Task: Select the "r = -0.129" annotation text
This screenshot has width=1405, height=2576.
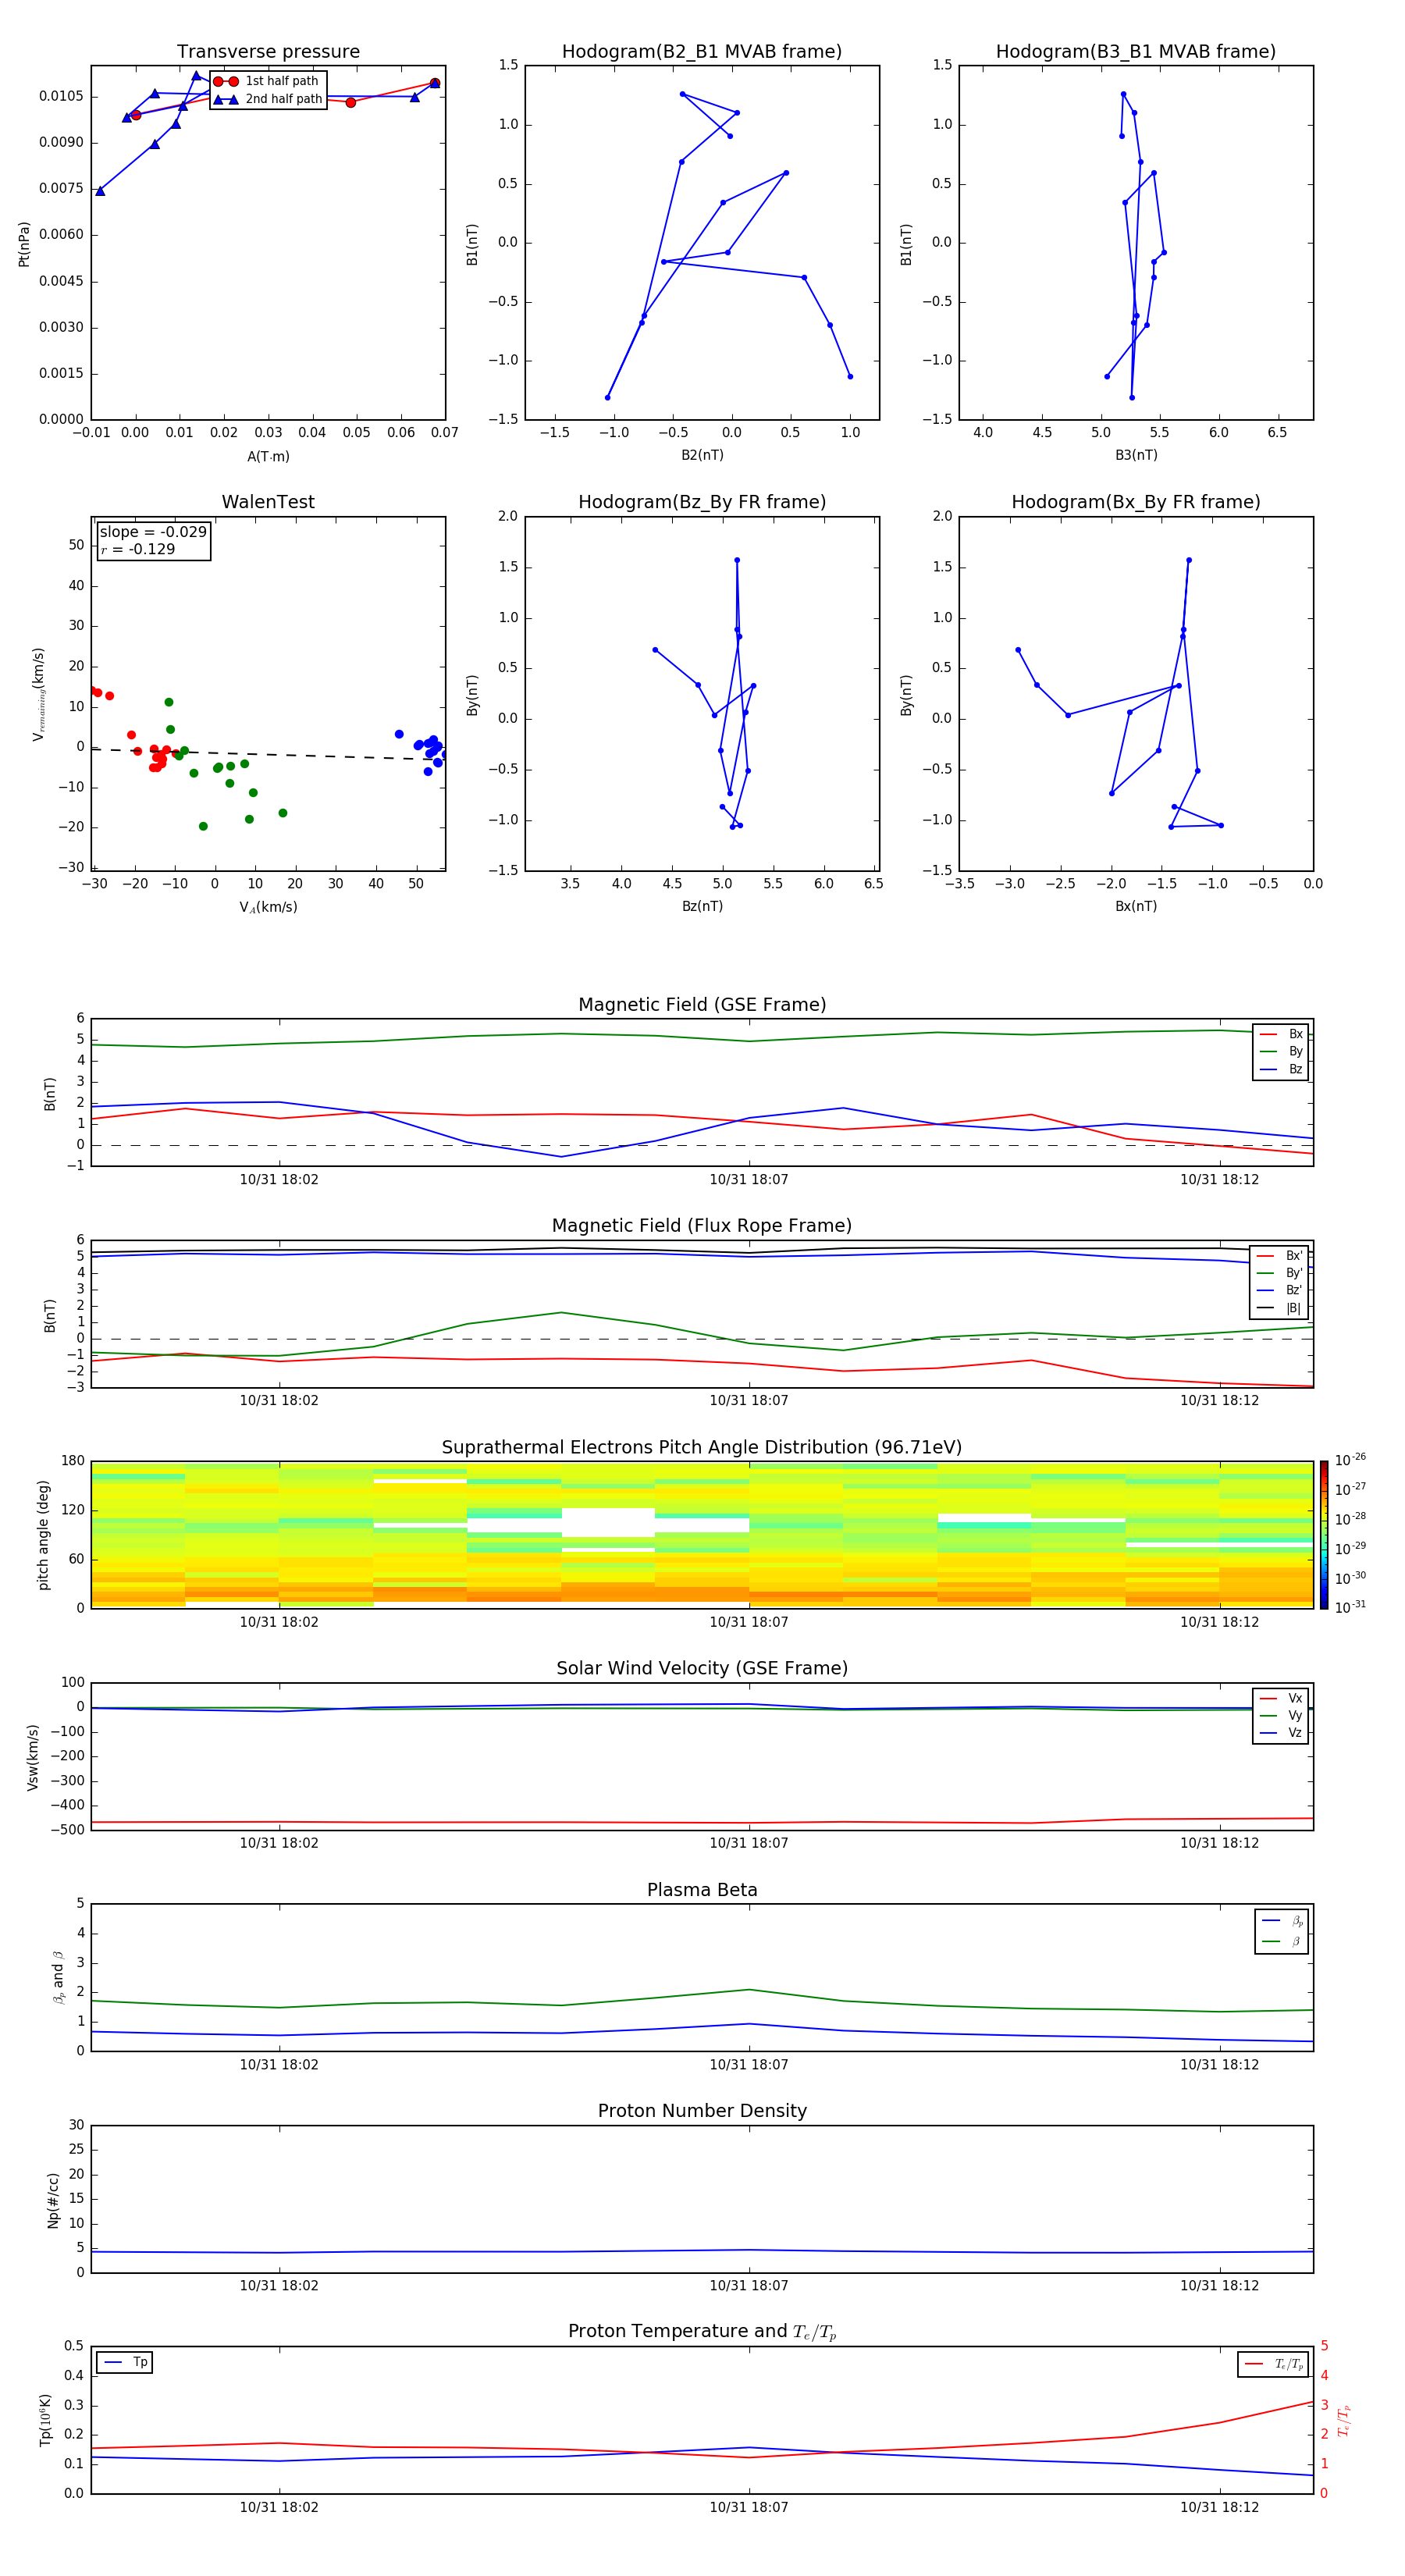Action: 138,549
